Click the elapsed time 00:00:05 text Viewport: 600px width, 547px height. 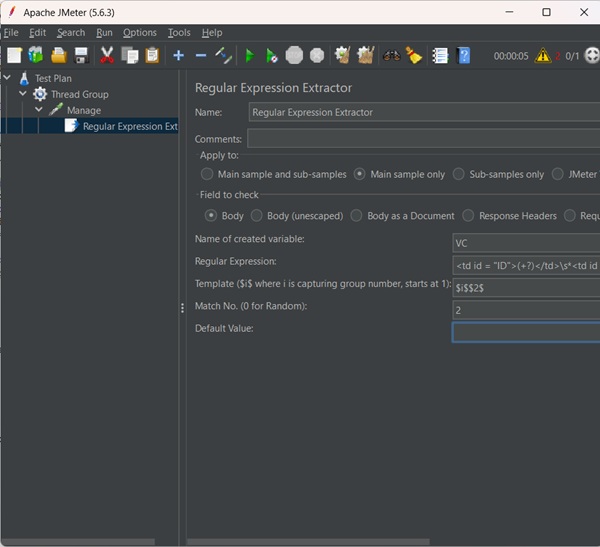(x=511, y=56)
